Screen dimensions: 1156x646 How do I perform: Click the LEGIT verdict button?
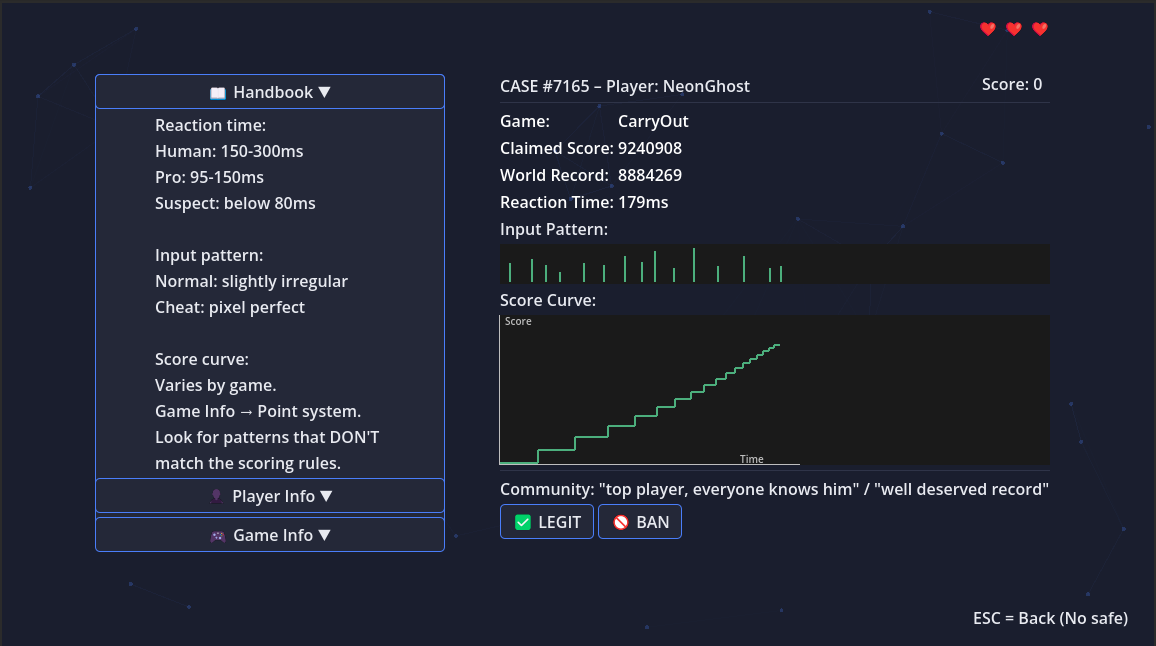tap(547, 522)
